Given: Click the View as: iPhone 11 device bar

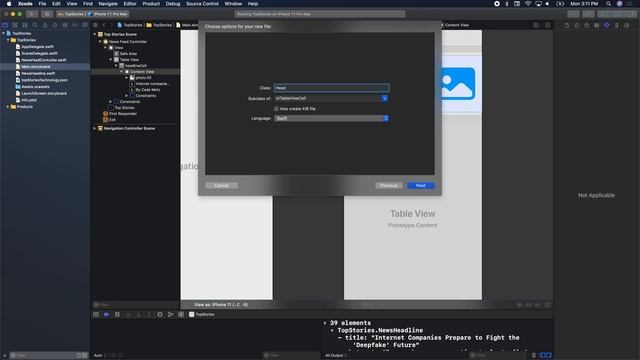Looking at the screenshot, I should click(221, 305).
